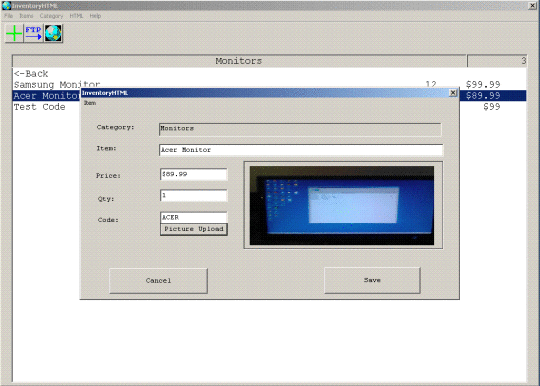Select the Samsung Monitor row

point(270,84)
